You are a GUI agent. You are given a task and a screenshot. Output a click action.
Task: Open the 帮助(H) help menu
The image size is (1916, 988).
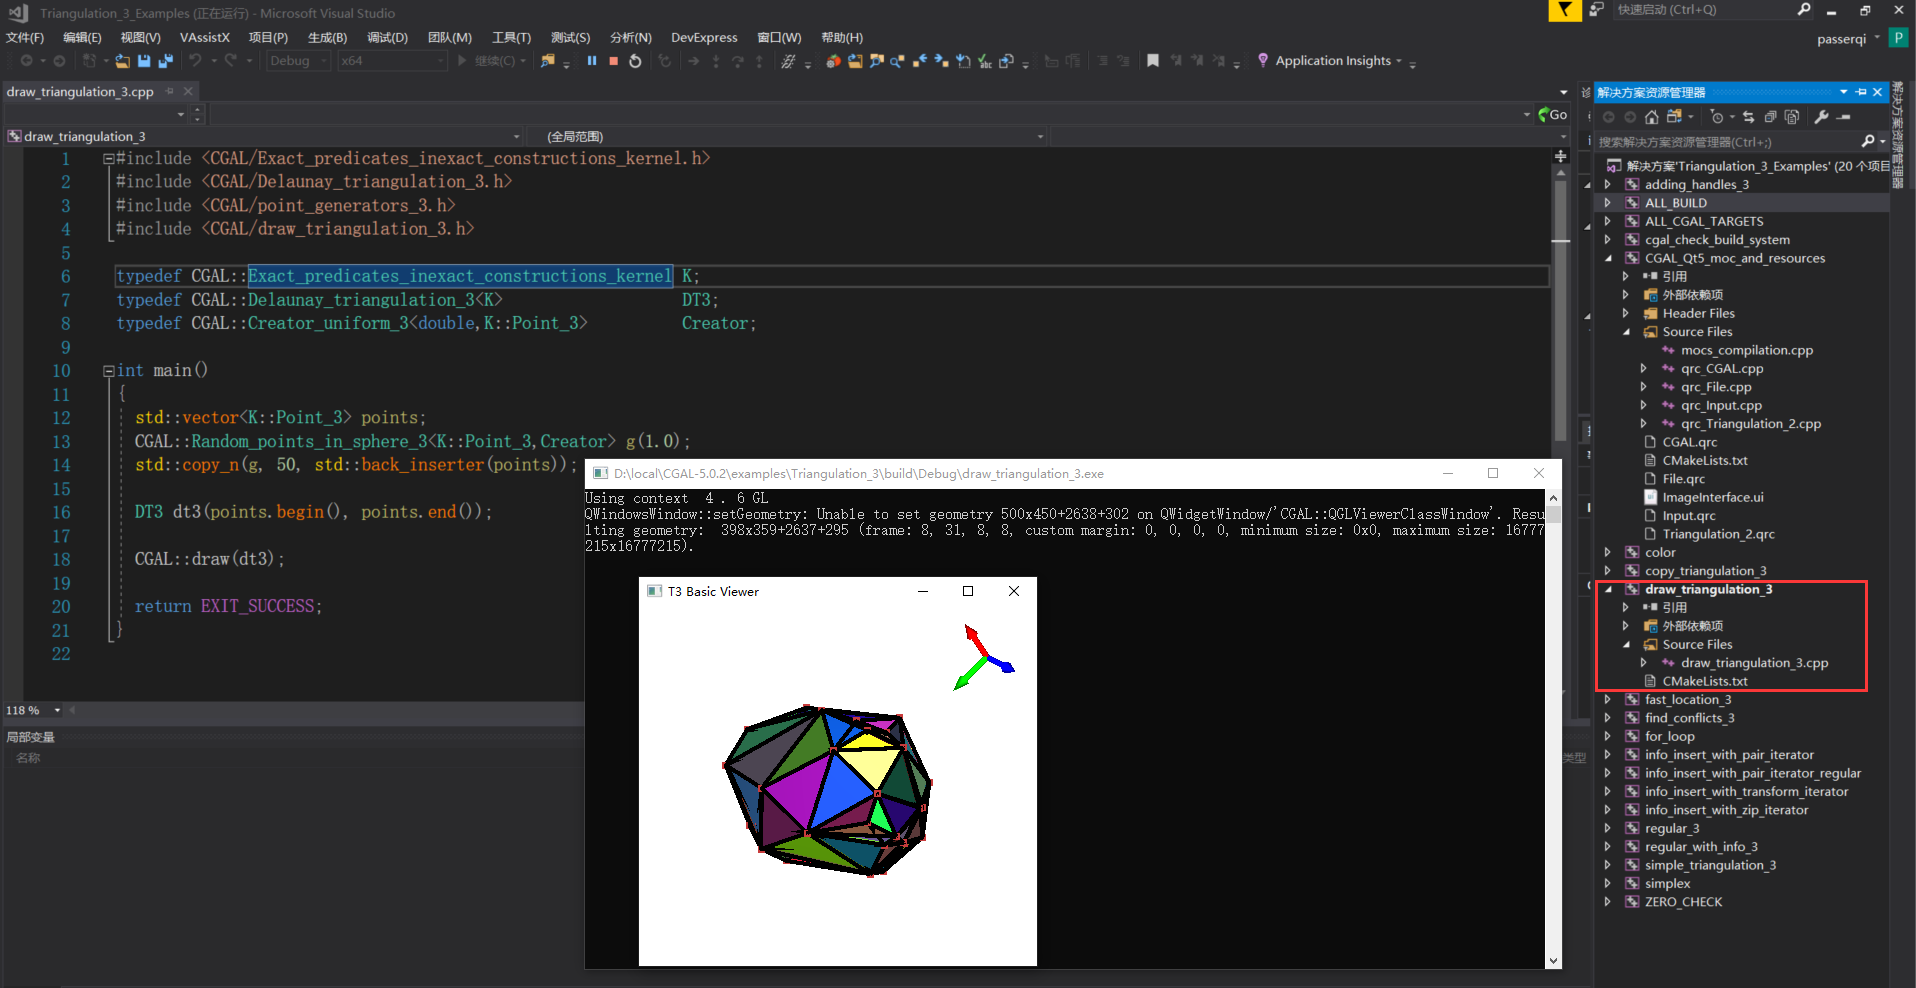(842, 38)
